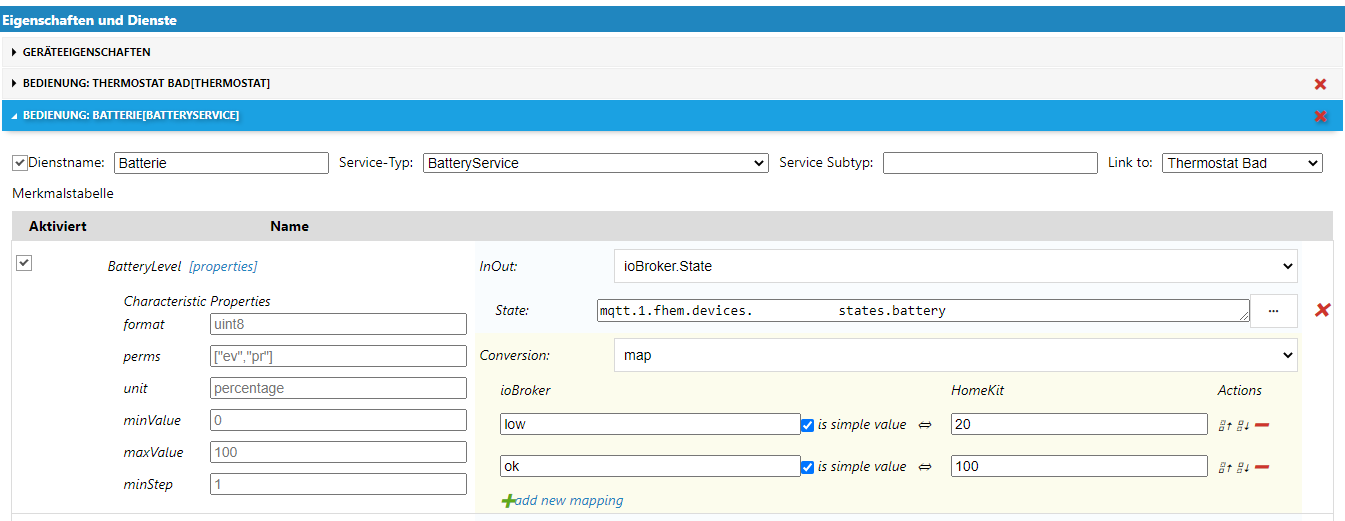This screenshot has width=1345, height=521.
Task: Click the minValue field
Action: click(338, 420)
